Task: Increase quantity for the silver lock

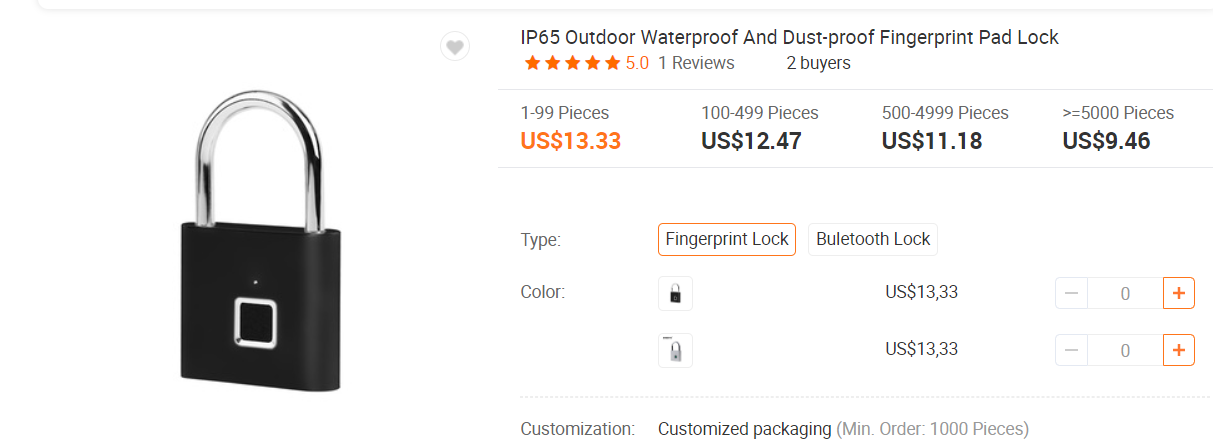Action: tap(1179, 350)
